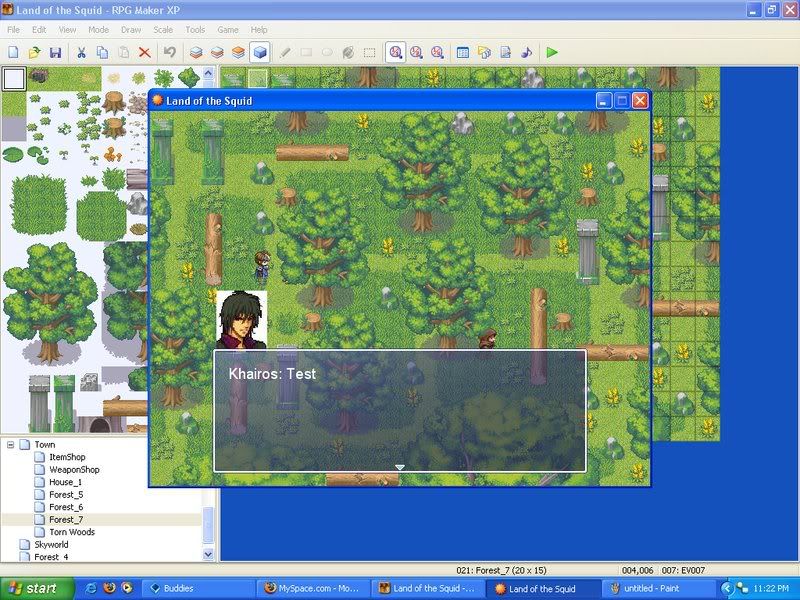The height and width of the screenshot is (600, 800).
Task: Select the Town map in tree
Action: coord(45,445)
